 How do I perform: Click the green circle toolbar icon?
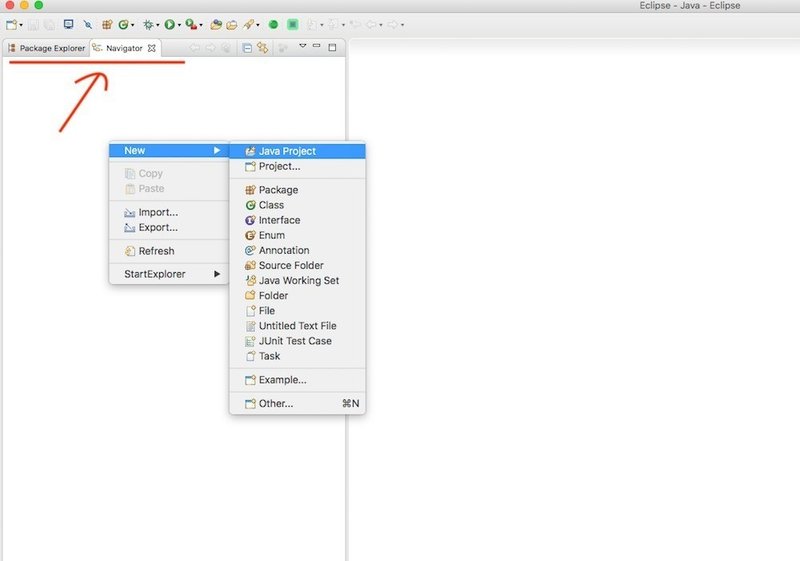point(273,24)
